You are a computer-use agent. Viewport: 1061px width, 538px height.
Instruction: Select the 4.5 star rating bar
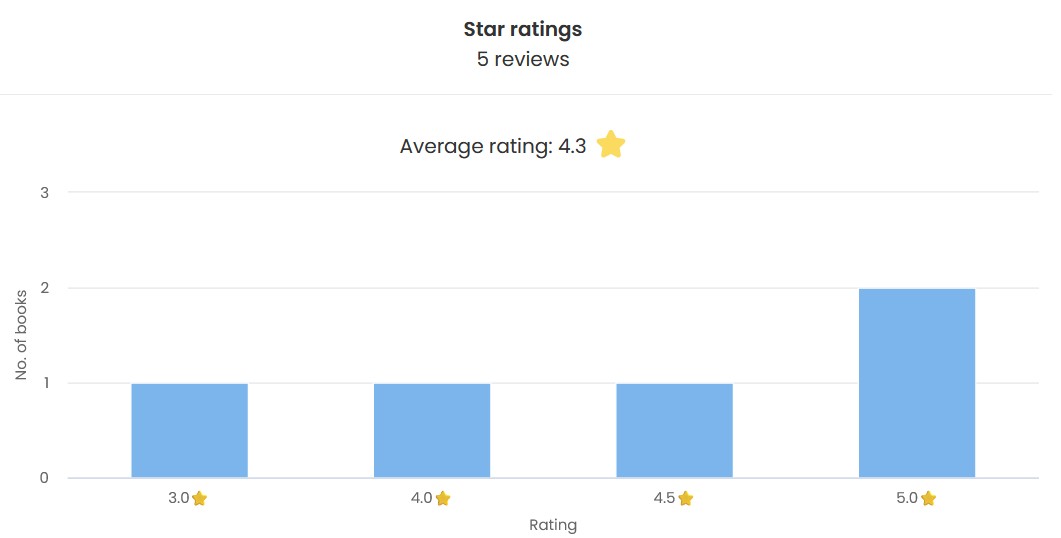[x=674, y=430]
